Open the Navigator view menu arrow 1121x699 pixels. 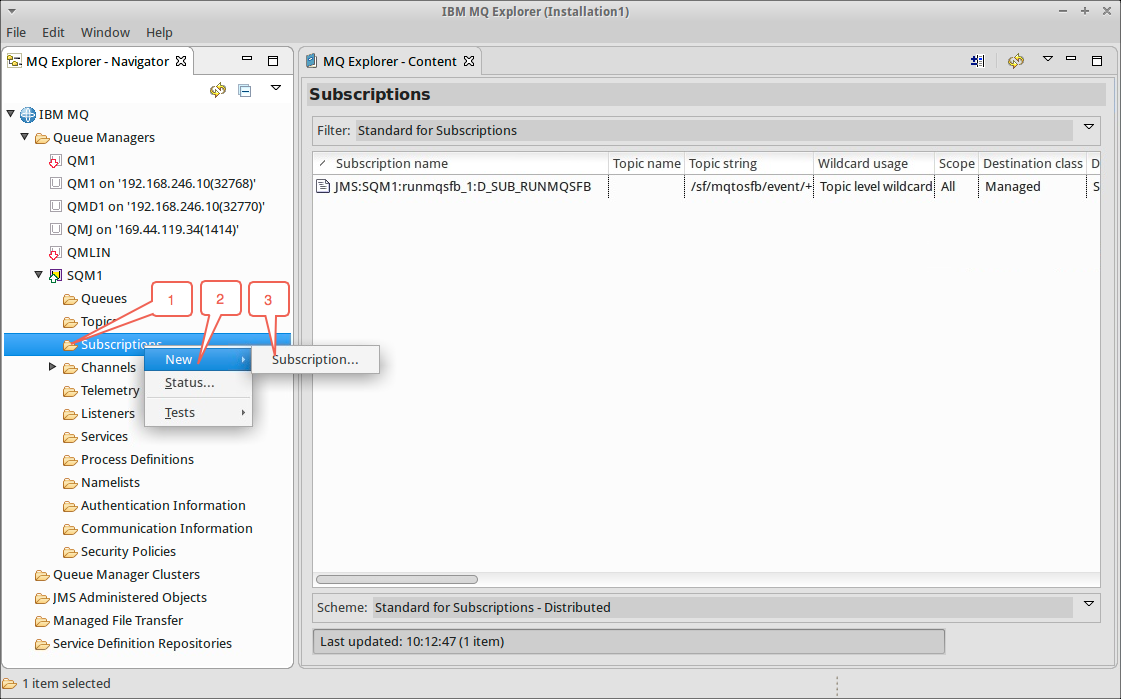tap(276, 88)
